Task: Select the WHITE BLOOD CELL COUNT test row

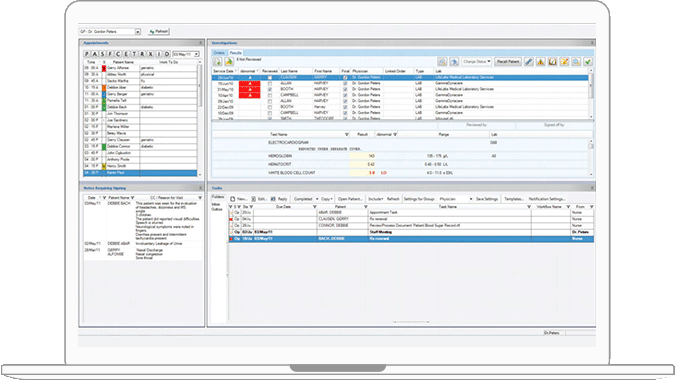Action: [x=400, y=173]
